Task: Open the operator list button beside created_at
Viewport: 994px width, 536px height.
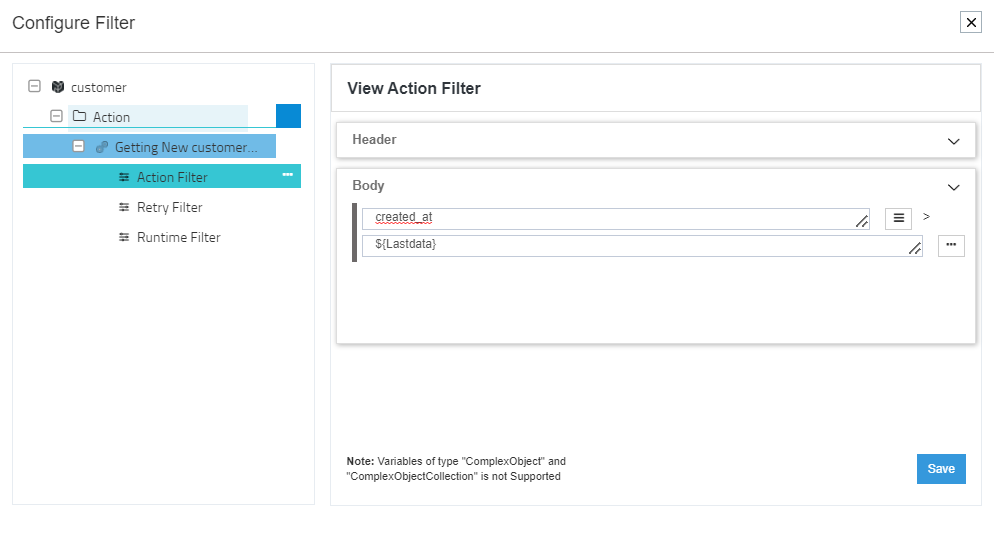Action: 898,218
